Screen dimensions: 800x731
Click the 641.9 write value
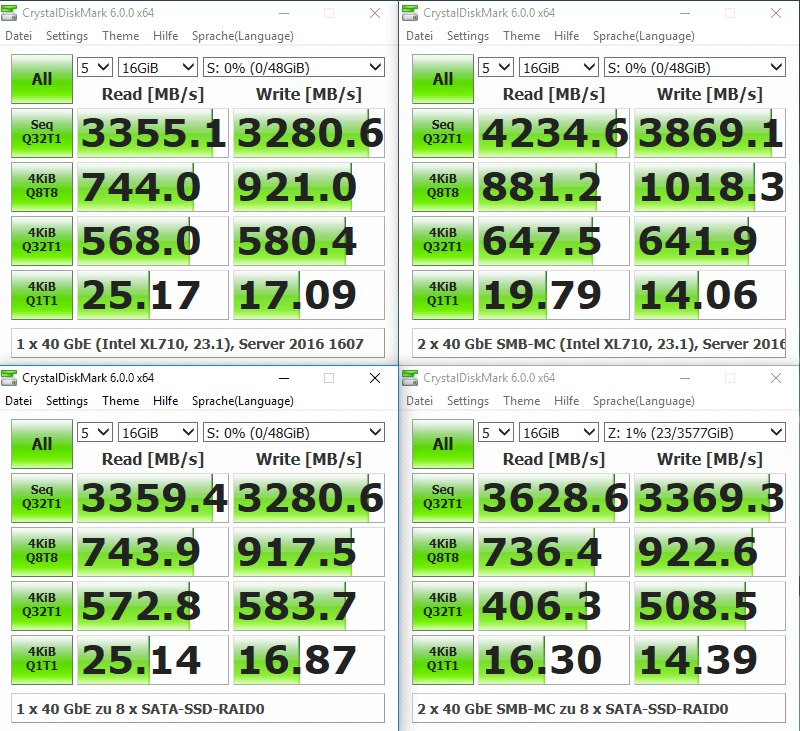[710, 241]
